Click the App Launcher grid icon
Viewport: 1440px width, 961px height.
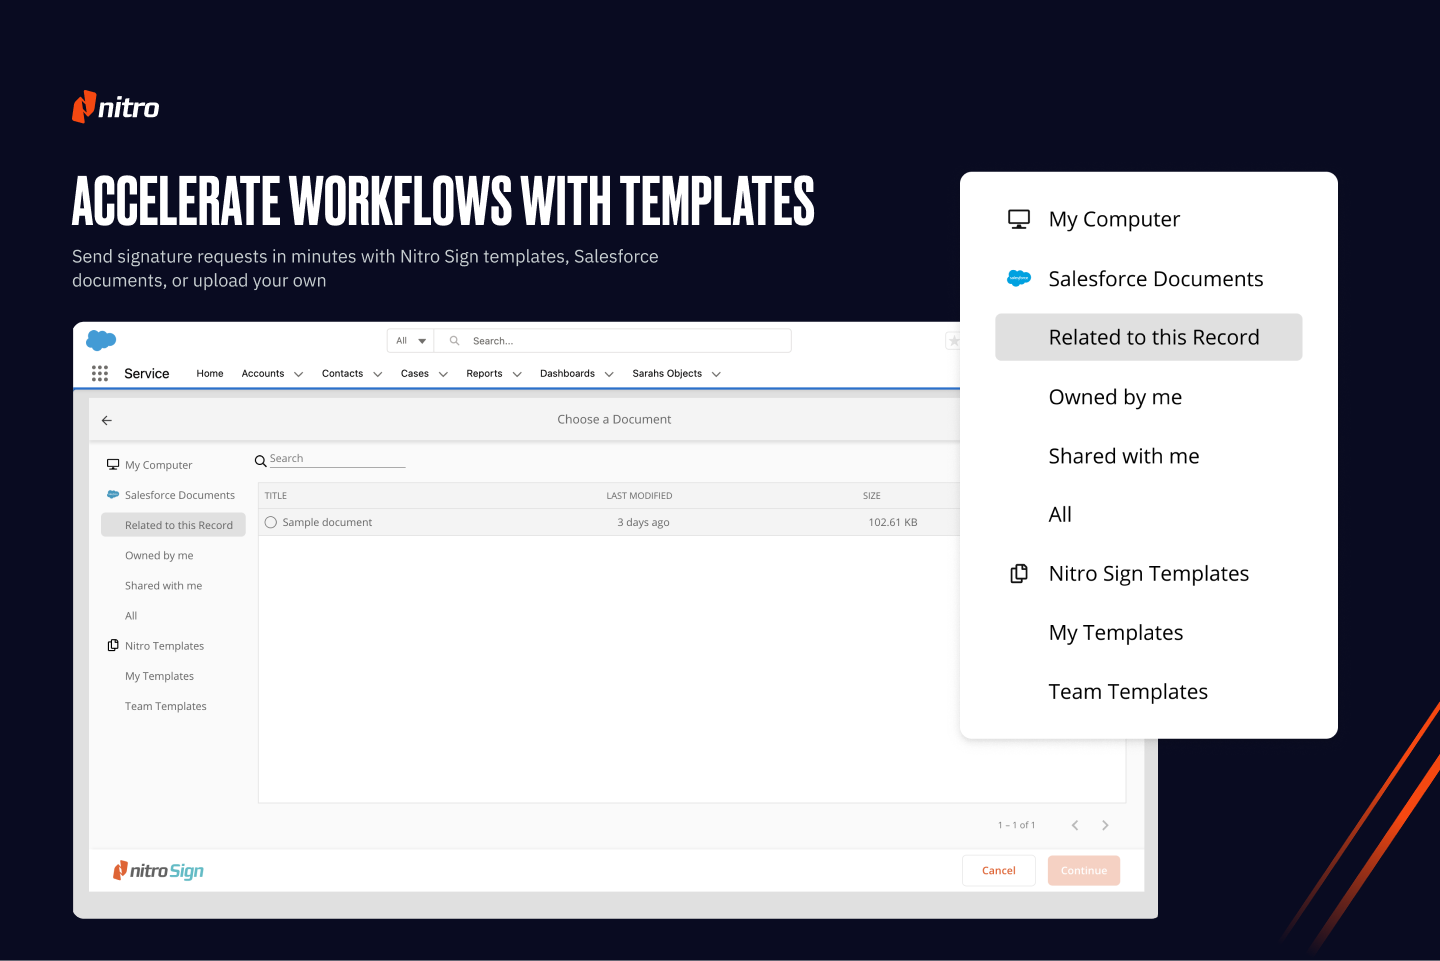(x=100, y=374)
